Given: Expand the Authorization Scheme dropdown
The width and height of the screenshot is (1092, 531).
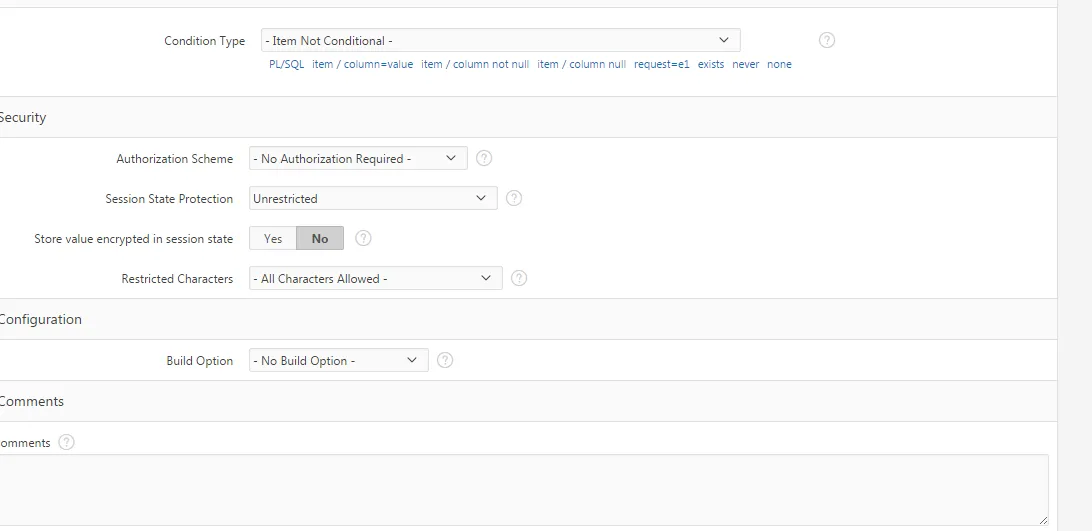Looking at the screenshot, I should click(357, 158).
